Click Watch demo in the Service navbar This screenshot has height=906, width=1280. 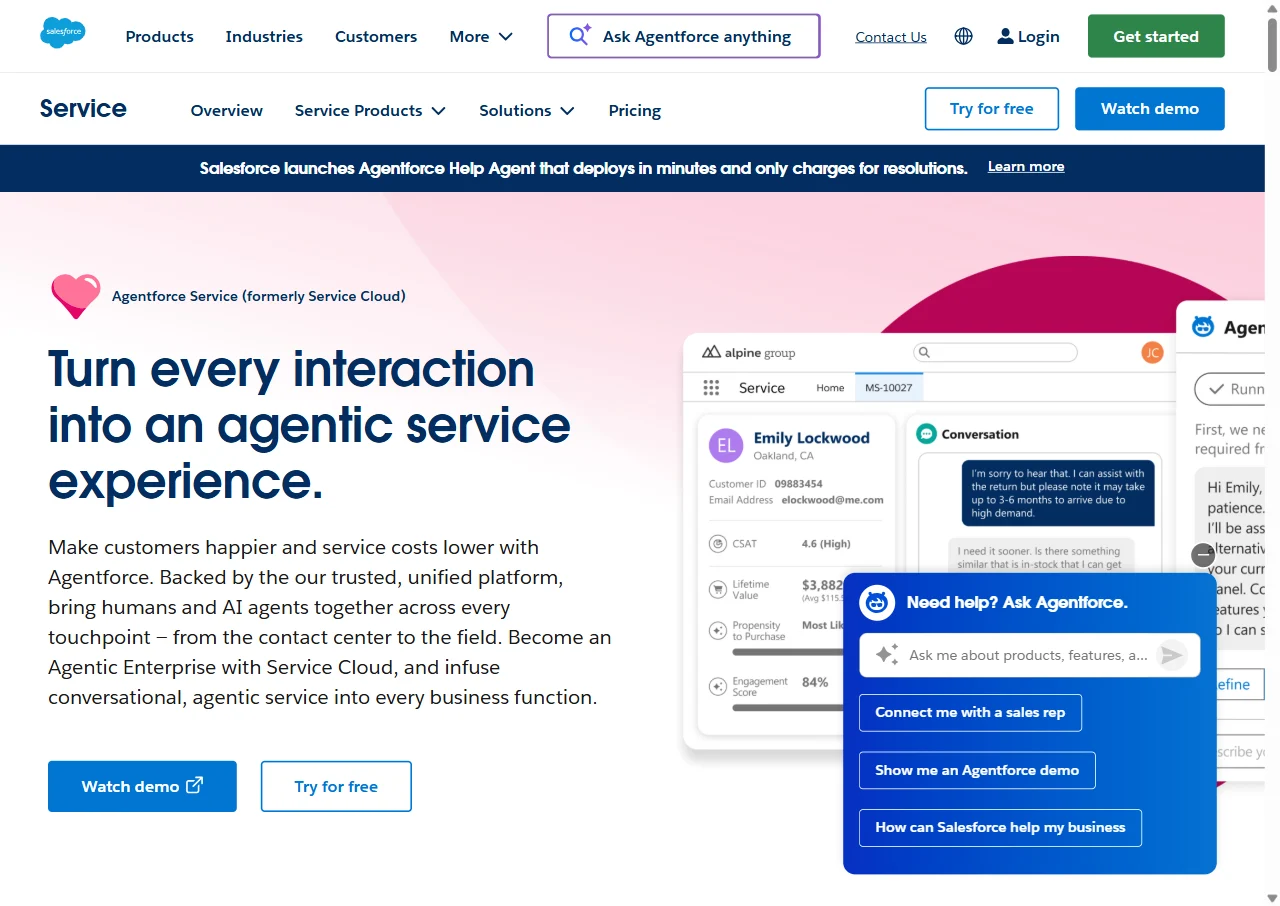coord(1150,109)
